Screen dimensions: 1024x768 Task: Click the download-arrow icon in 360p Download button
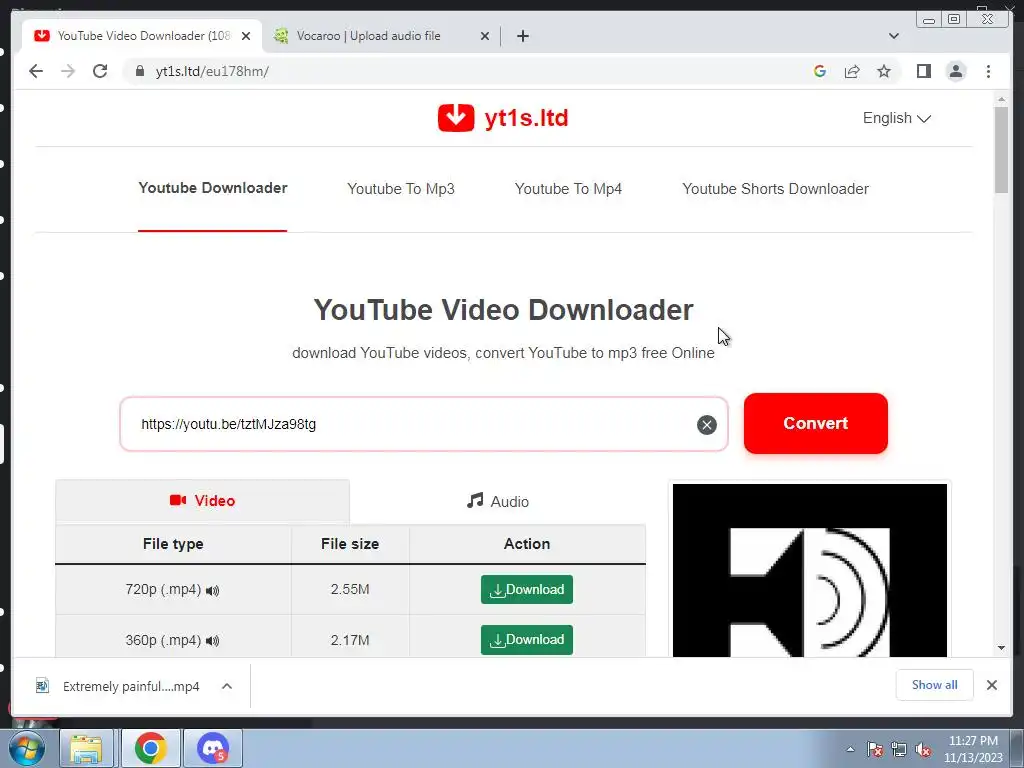coord(497,641)
